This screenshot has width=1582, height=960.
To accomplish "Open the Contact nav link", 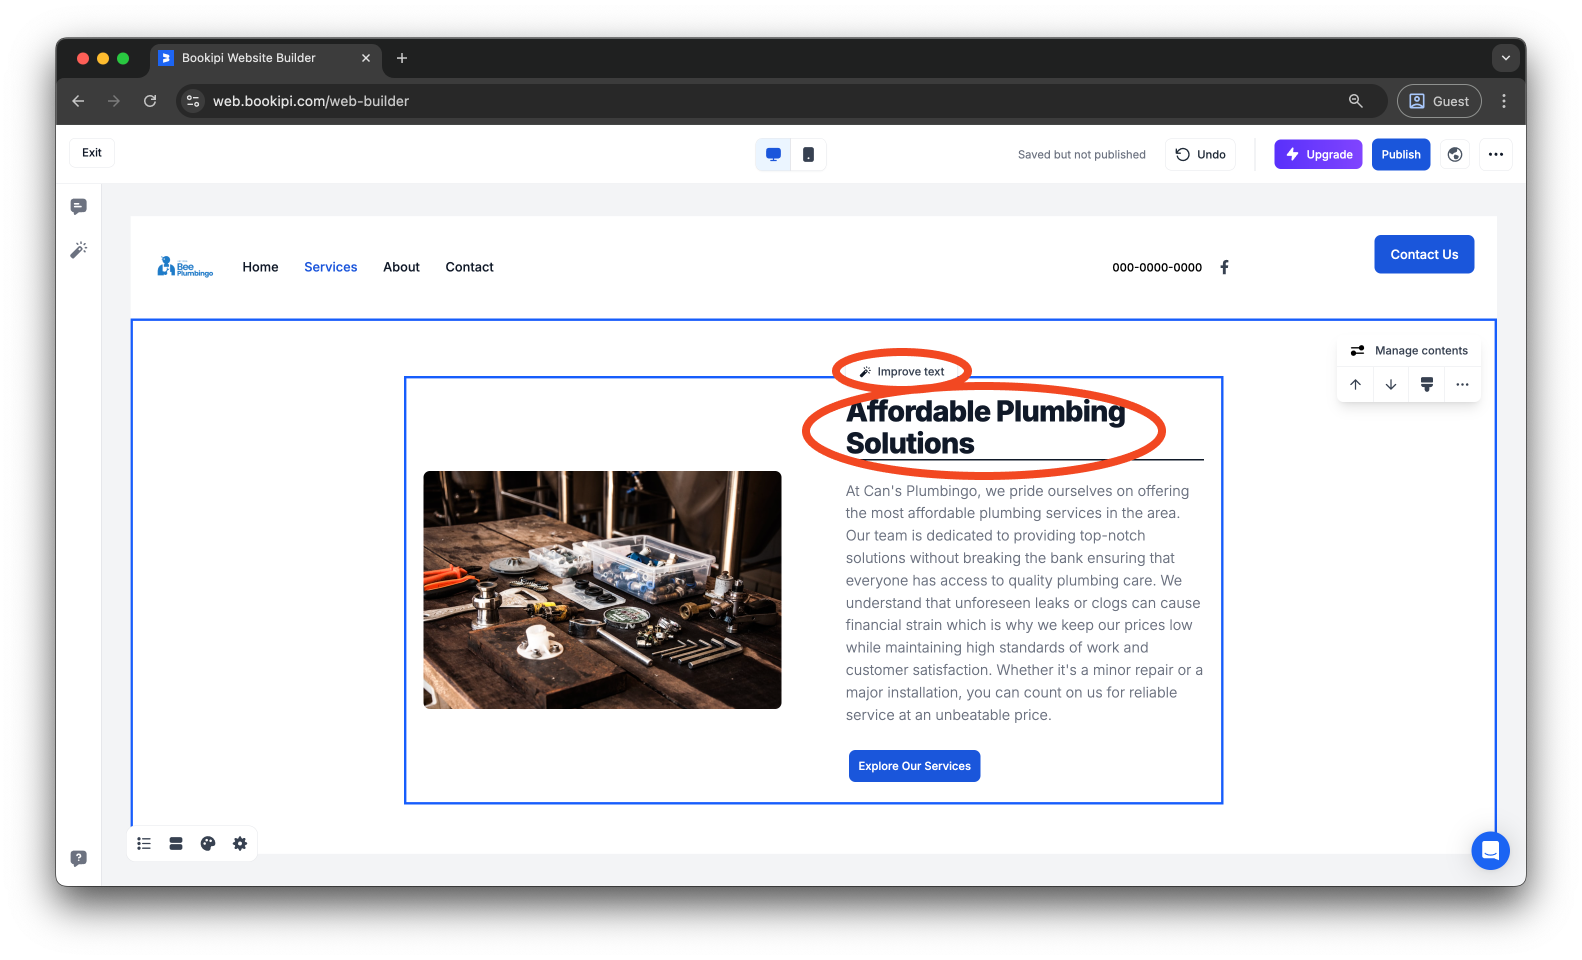I will (x=470, y=267).
